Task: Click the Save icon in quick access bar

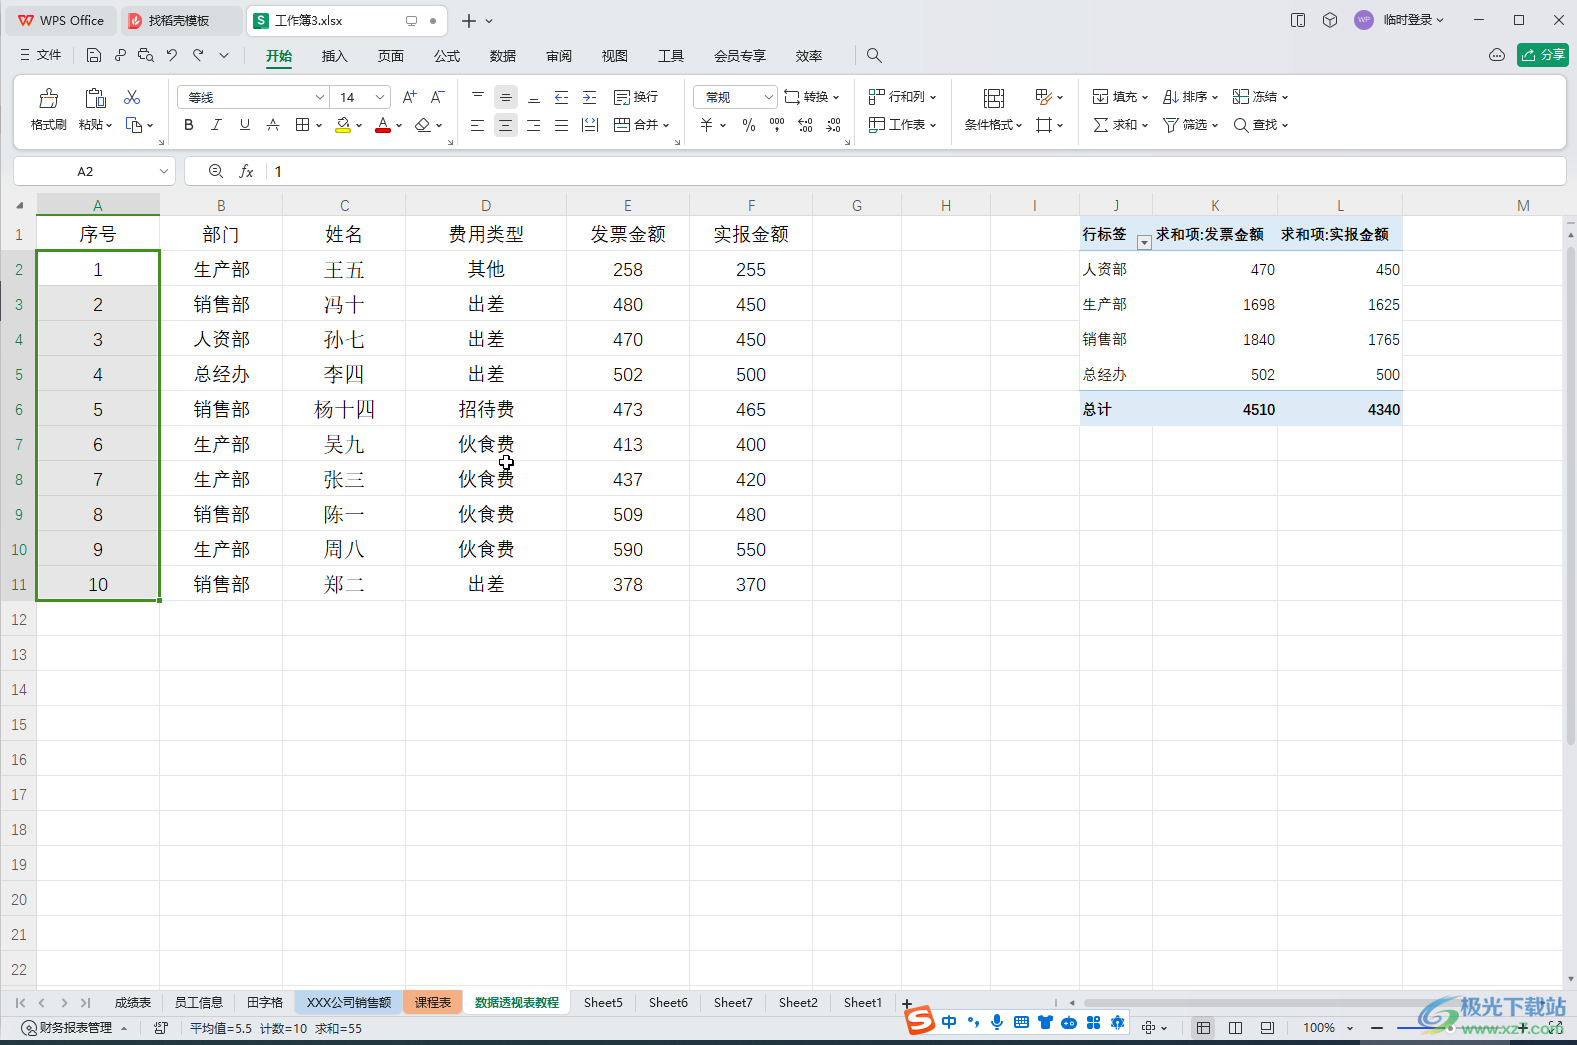Action: (94, 55)
